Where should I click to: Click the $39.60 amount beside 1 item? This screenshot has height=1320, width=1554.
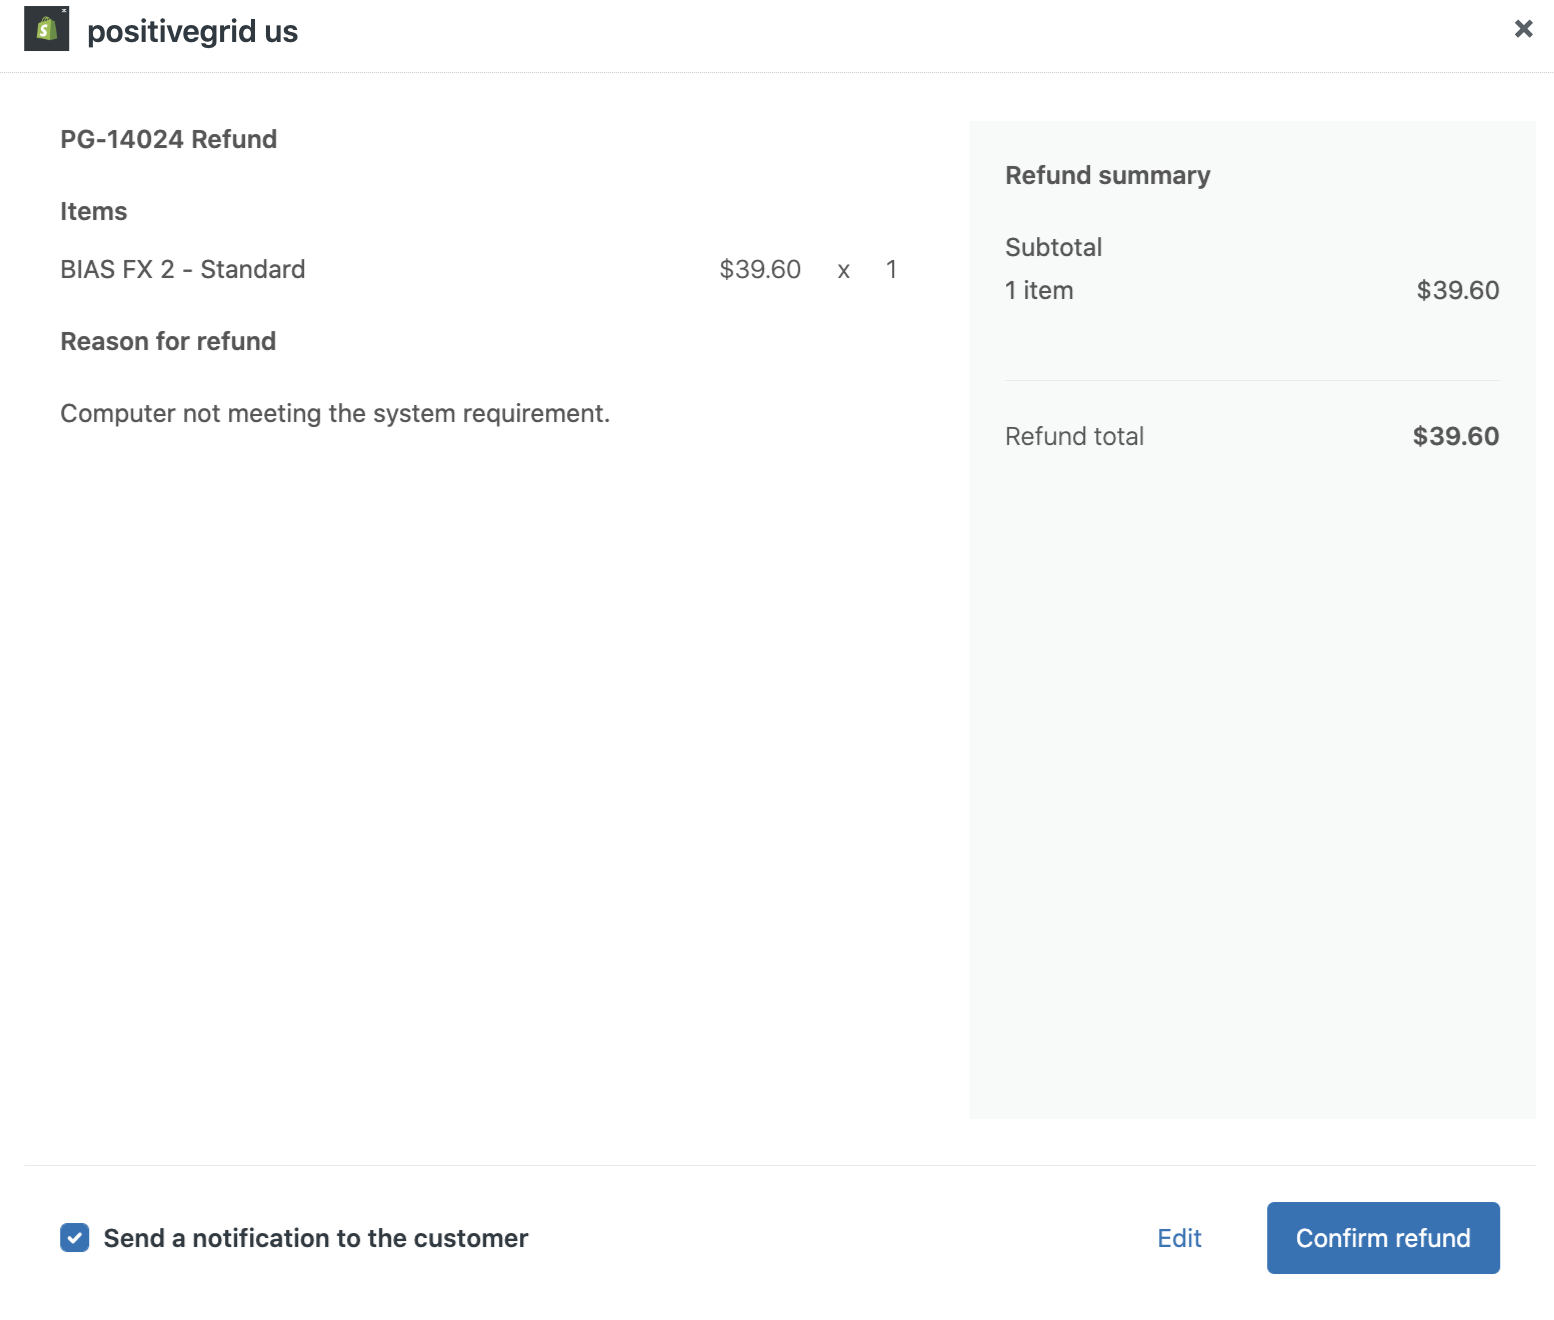pyautogui.click(x=1458, y=290)
